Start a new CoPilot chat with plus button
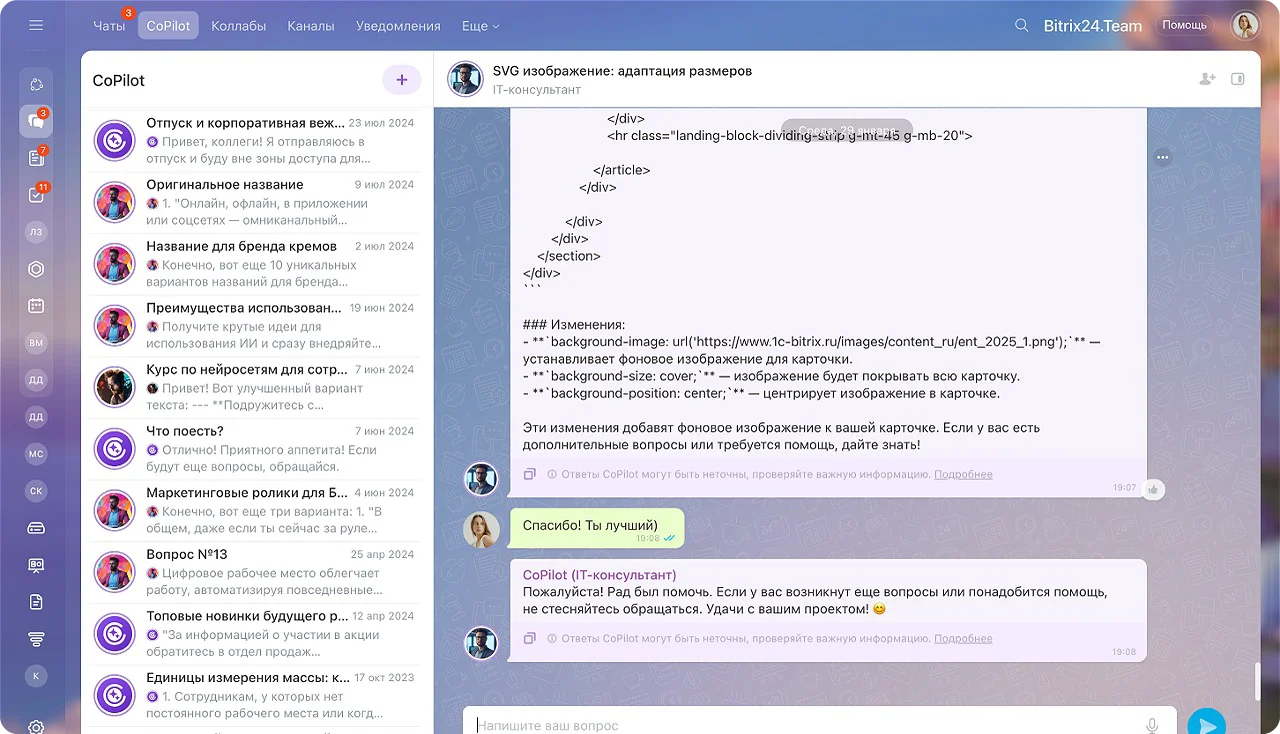 (x=401, y=80)
